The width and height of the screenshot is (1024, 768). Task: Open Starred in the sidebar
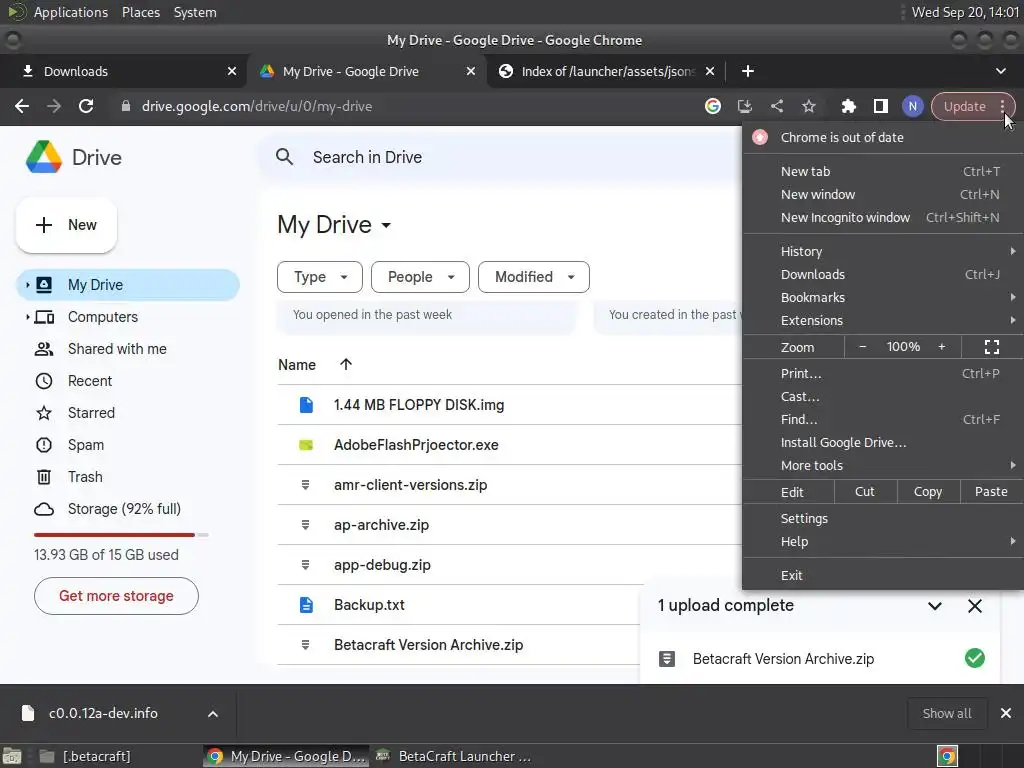(x=91, y=413)
